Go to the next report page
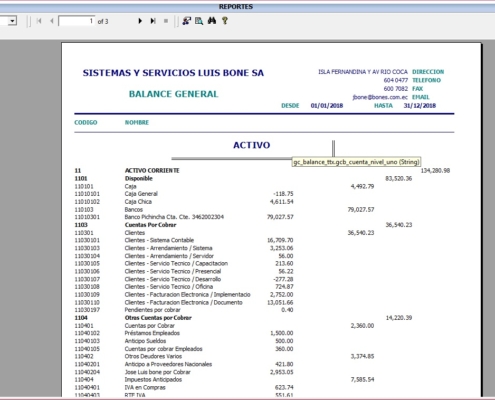Viewport: 495px width, 400px height. (x=140, y=21)
